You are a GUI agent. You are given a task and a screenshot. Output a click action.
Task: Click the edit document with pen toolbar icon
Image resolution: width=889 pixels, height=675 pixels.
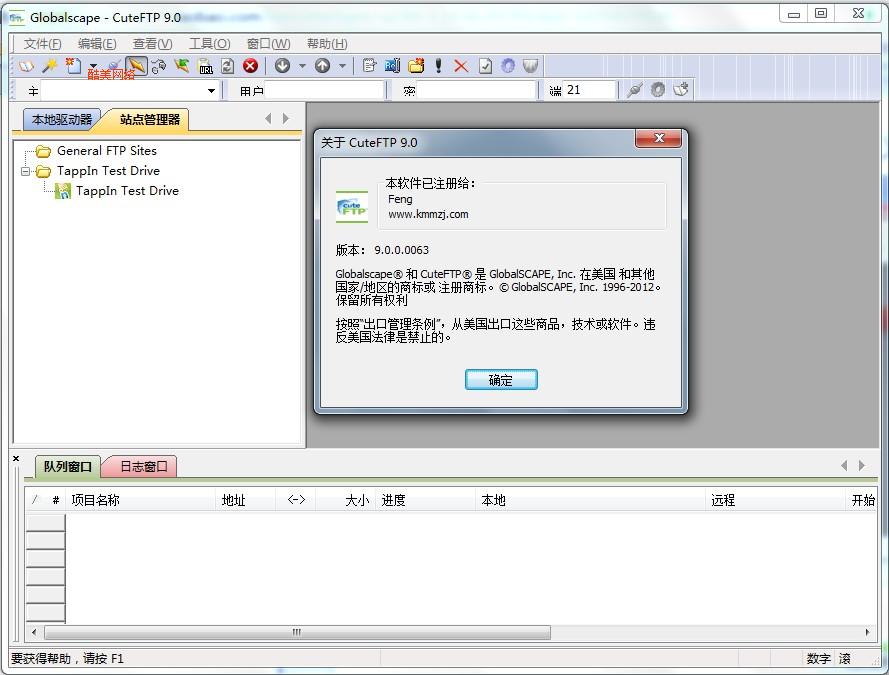pos(369,66)
